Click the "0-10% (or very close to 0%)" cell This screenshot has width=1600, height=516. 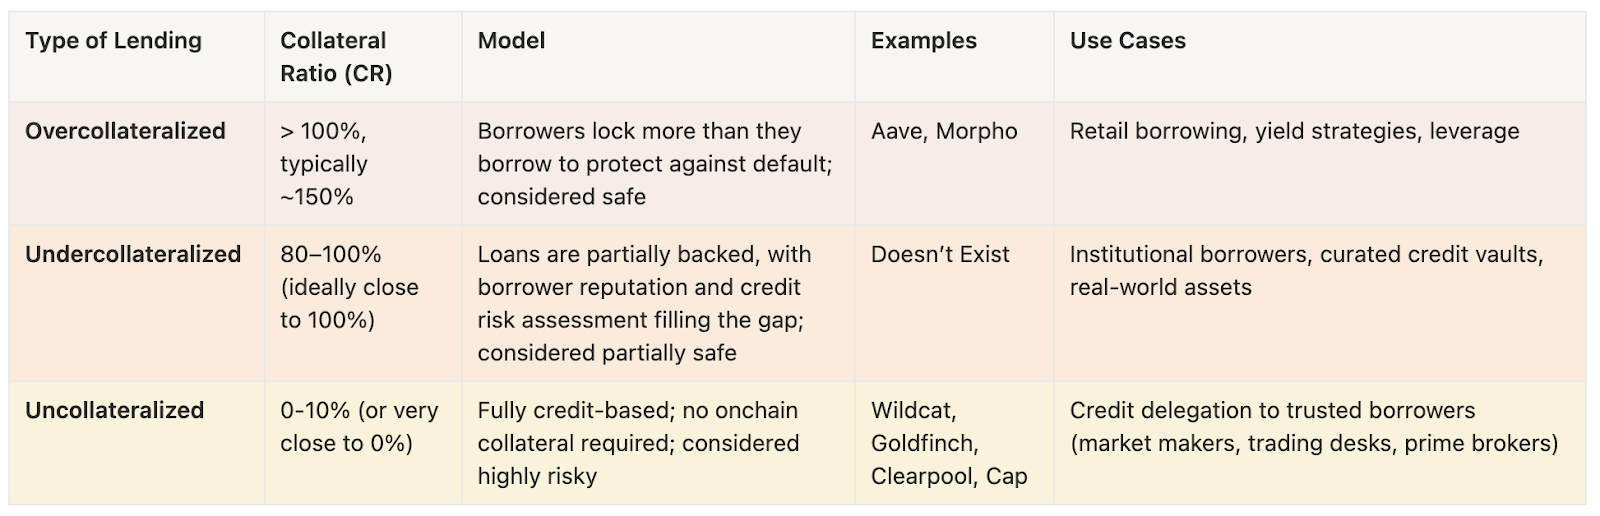[358, 426]
